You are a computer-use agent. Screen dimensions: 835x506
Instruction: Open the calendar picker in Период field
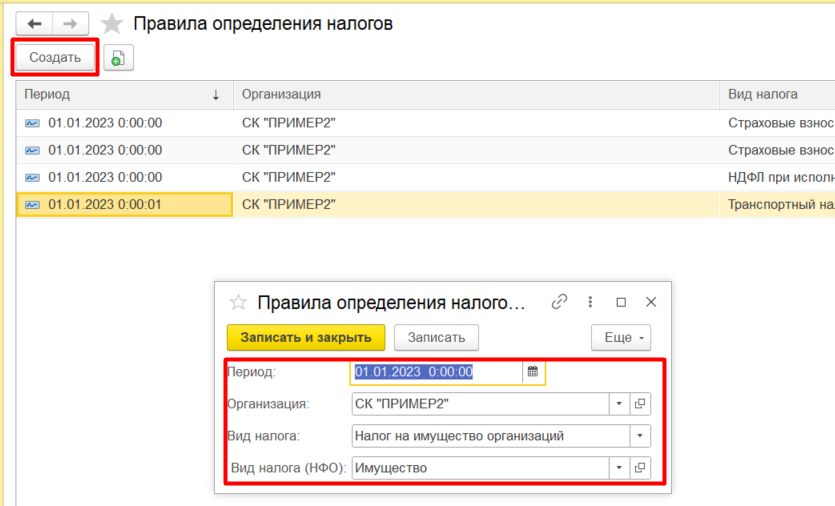(x=533, y=371)
